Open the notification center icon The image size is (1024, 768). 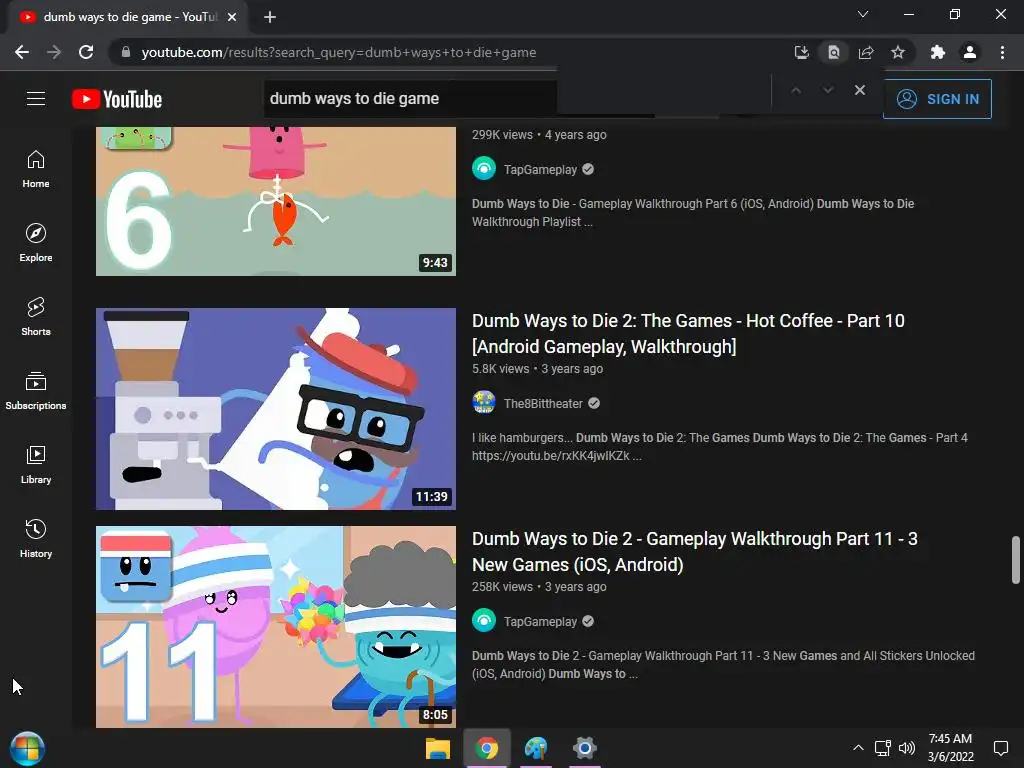pyautogui.click(x=1000, y=748)
